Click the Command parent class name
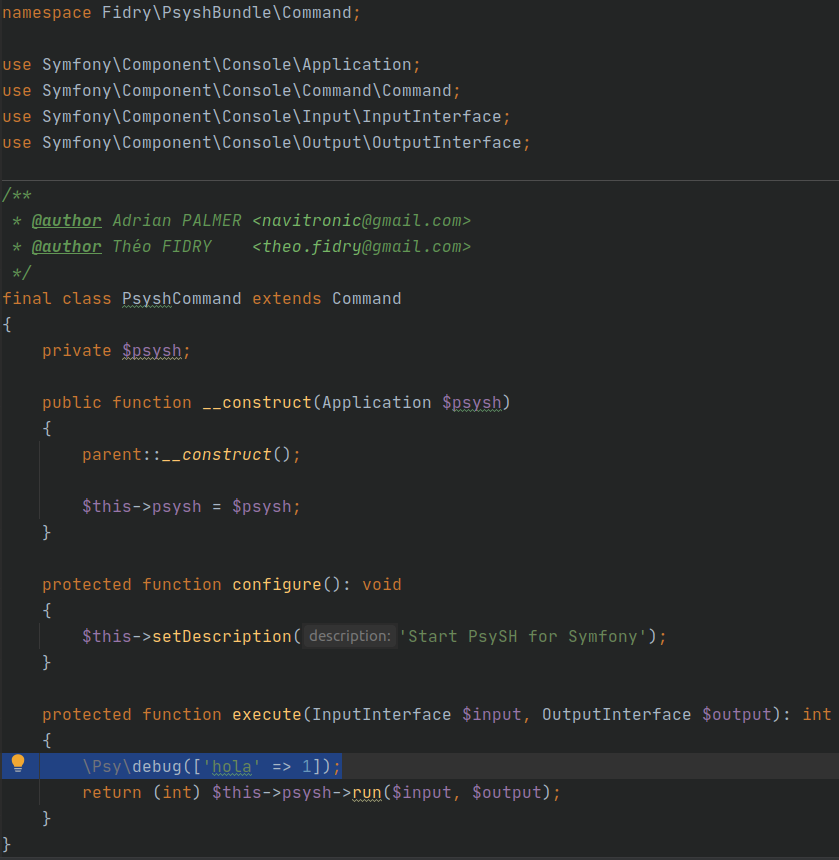Screen dimensions: 839x860 (369, 298)
